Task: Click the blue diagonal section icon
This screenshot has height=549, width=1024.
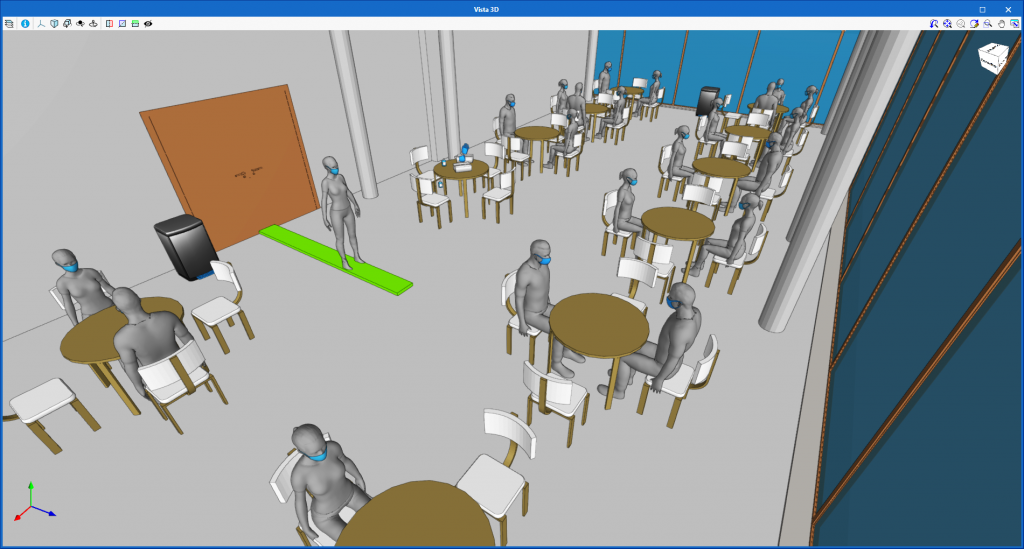Action: pyautogui.click(x=122, y=24)
